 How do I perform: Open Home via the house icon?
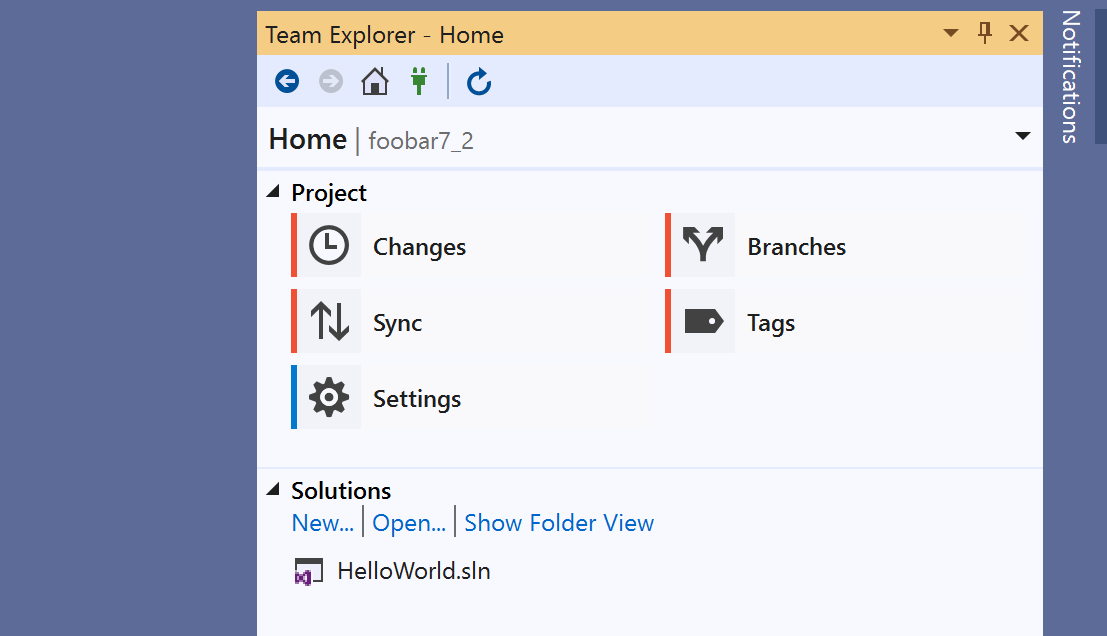[x=375, y=81]
